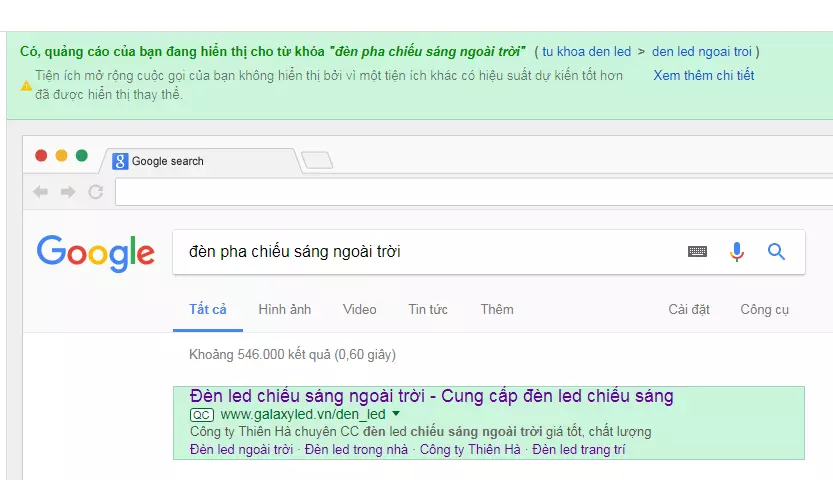Click the Xem thêm chi tiết link
Screen dimensions: 833x480
tap(703, 76)
